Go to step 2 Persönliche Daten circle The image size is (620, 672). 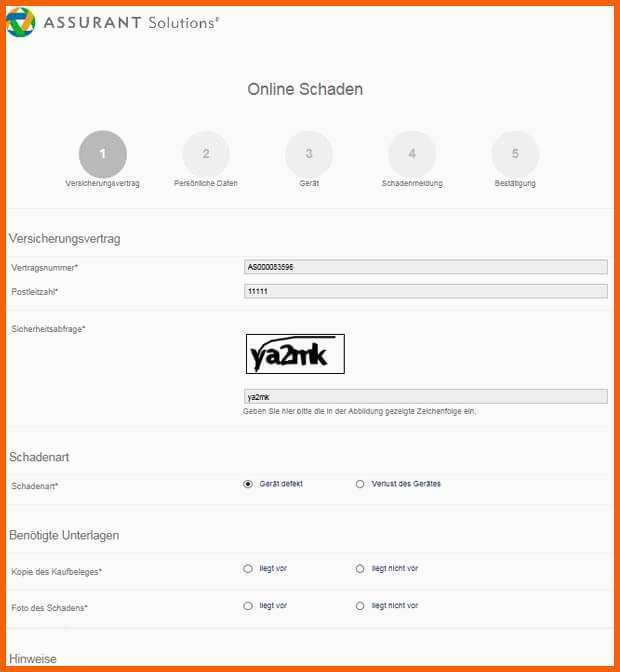click(x=206, y=154)
